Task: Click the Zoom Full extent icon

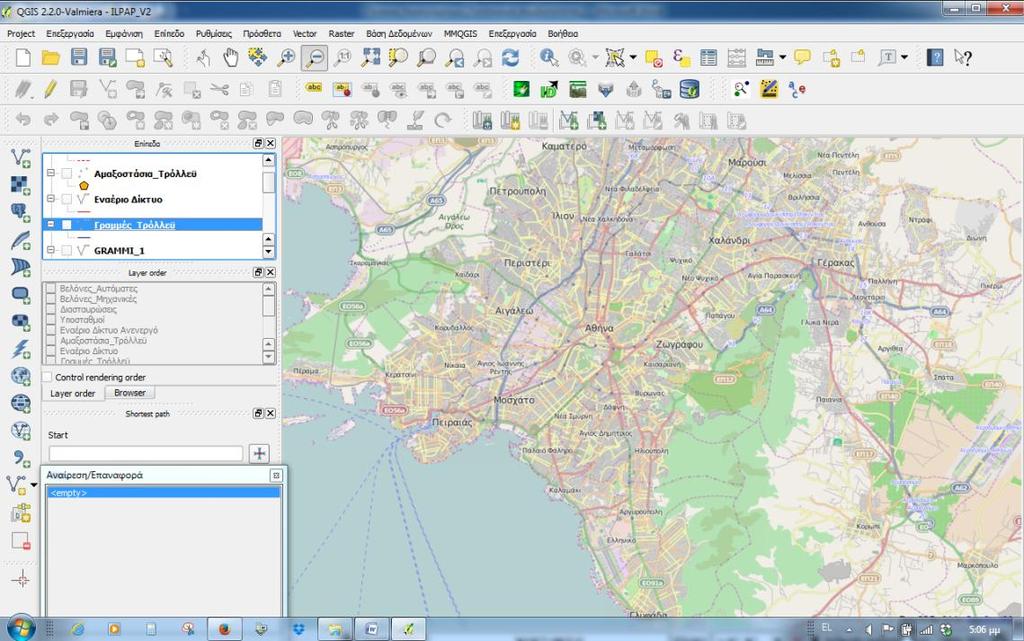Action: pyautogui.click(x=370, y=58)
